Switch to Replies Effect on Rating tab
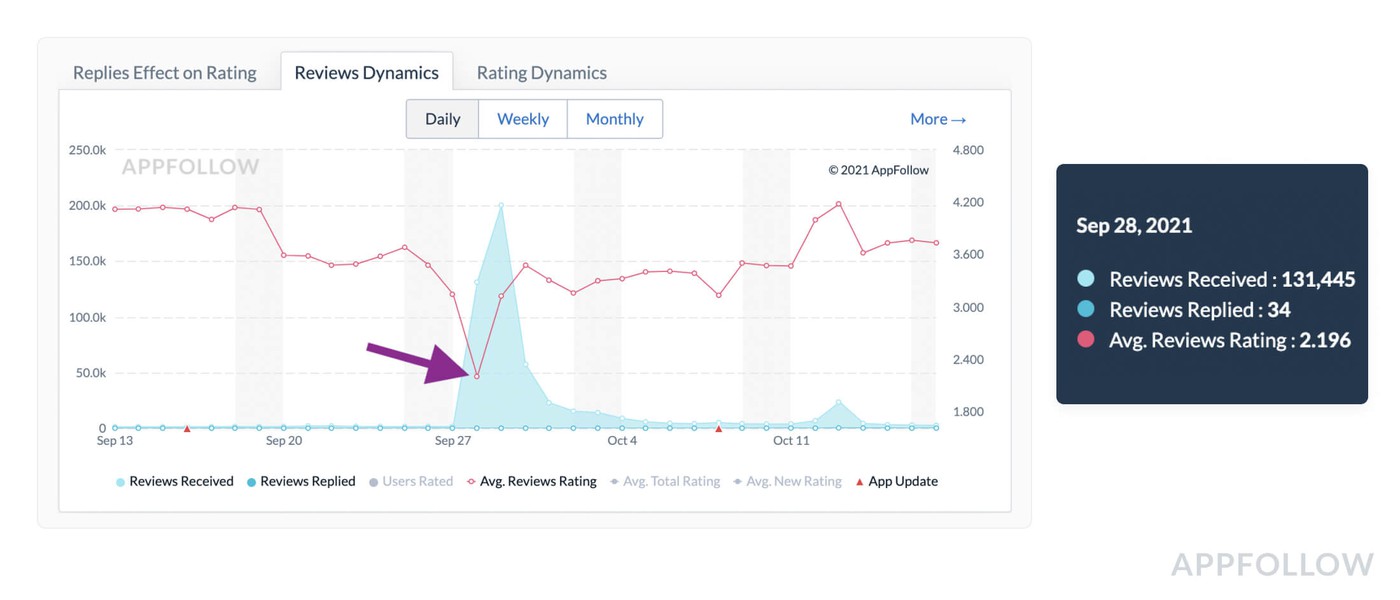The height and width of the screenshot is (600, 1400). pos(165,73)
